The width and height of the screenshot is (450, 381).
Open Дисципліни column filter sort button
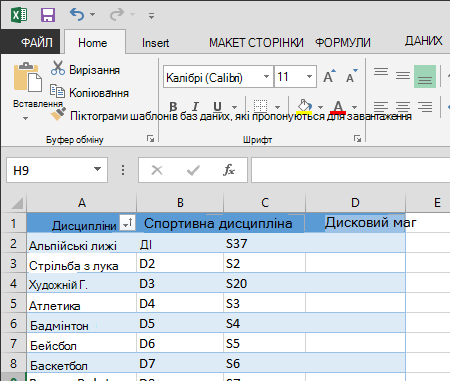pos(127,223)
